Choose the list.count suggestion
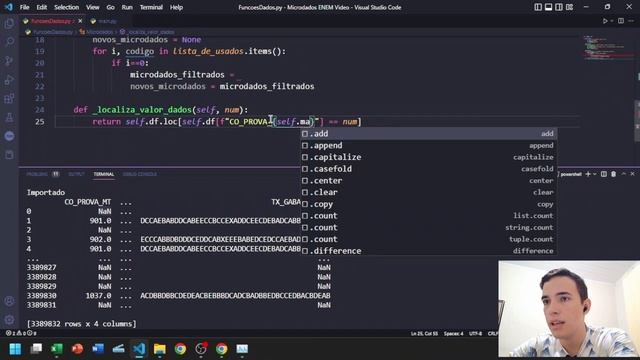This screenshot has width=640, height=360. click(x=429, y=216)
